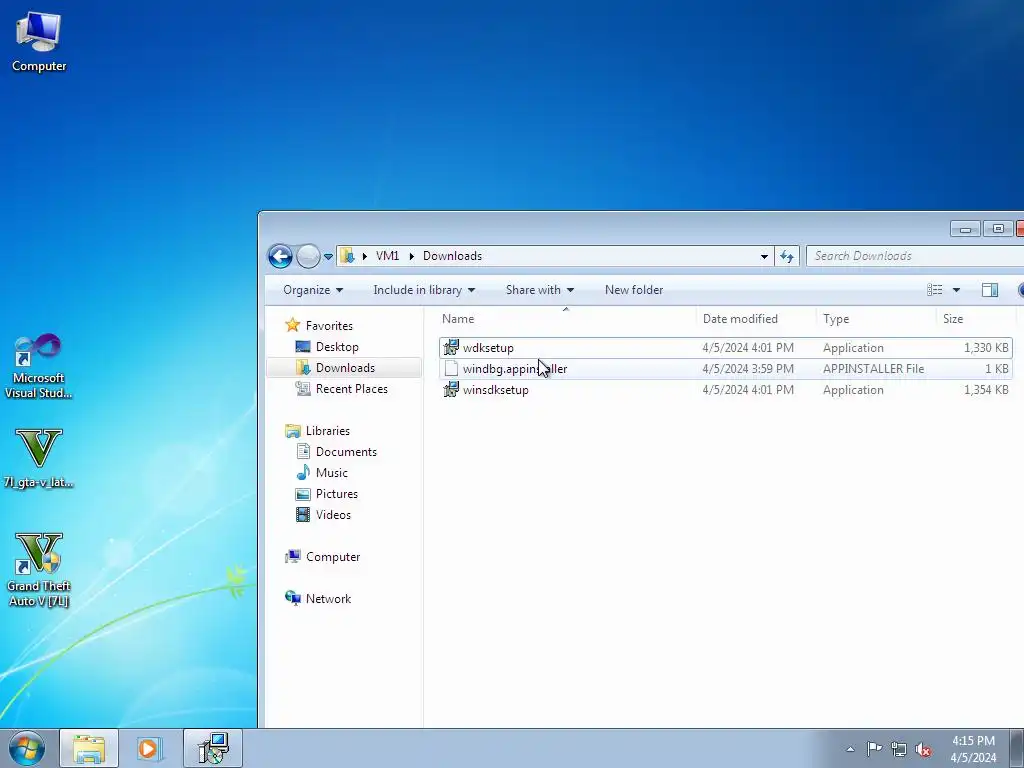Image resolution: width=1024 pixels, height=768 pixels.
Task: Click the Downloads breadcrumb in the address bar
Action: (452, 256)
